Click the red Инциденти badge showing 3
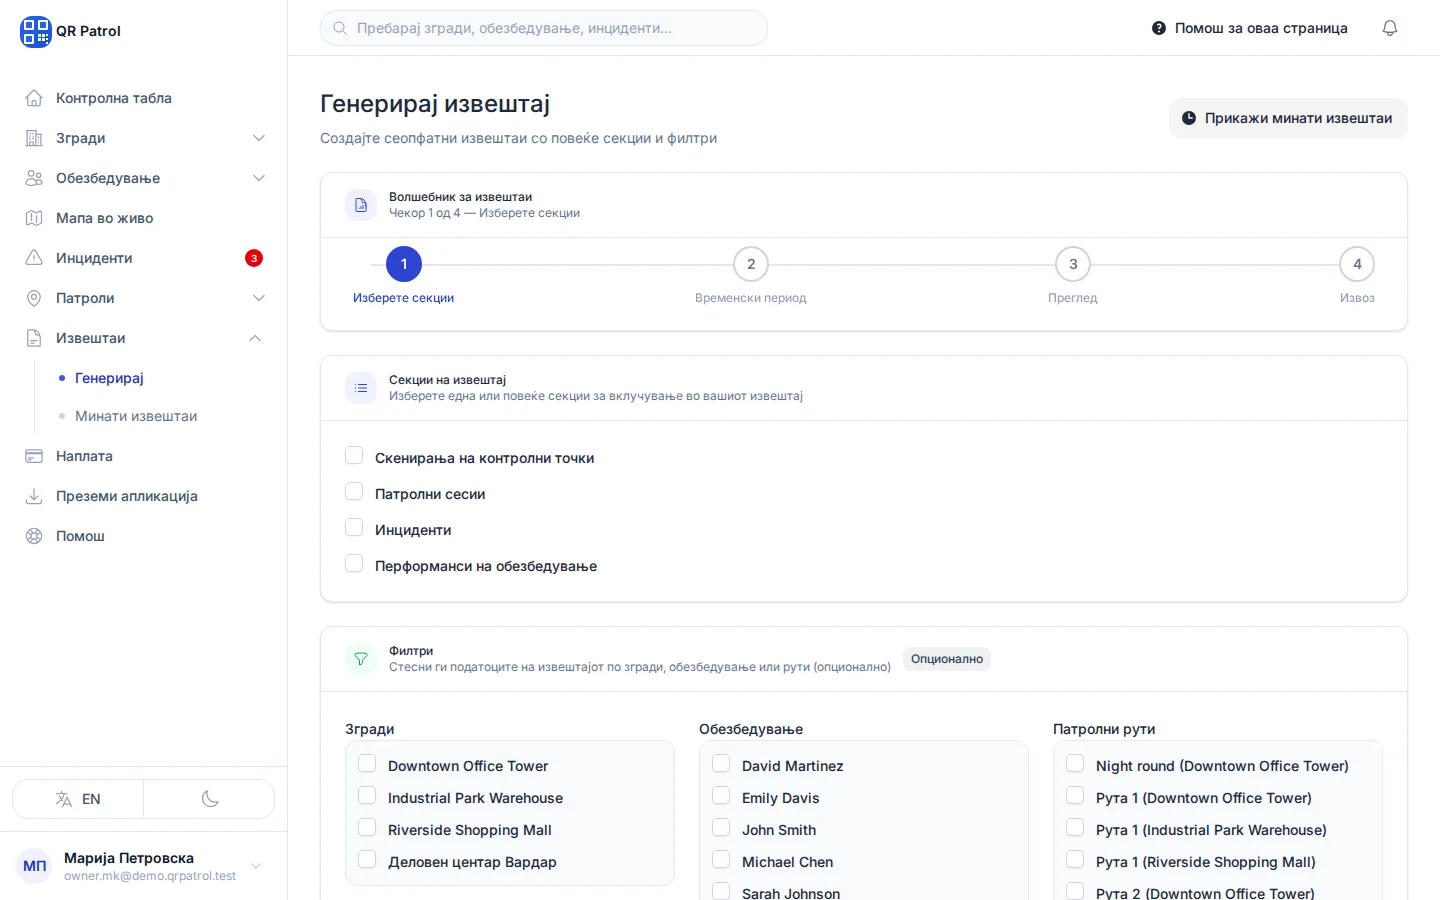 click(254, 258)
